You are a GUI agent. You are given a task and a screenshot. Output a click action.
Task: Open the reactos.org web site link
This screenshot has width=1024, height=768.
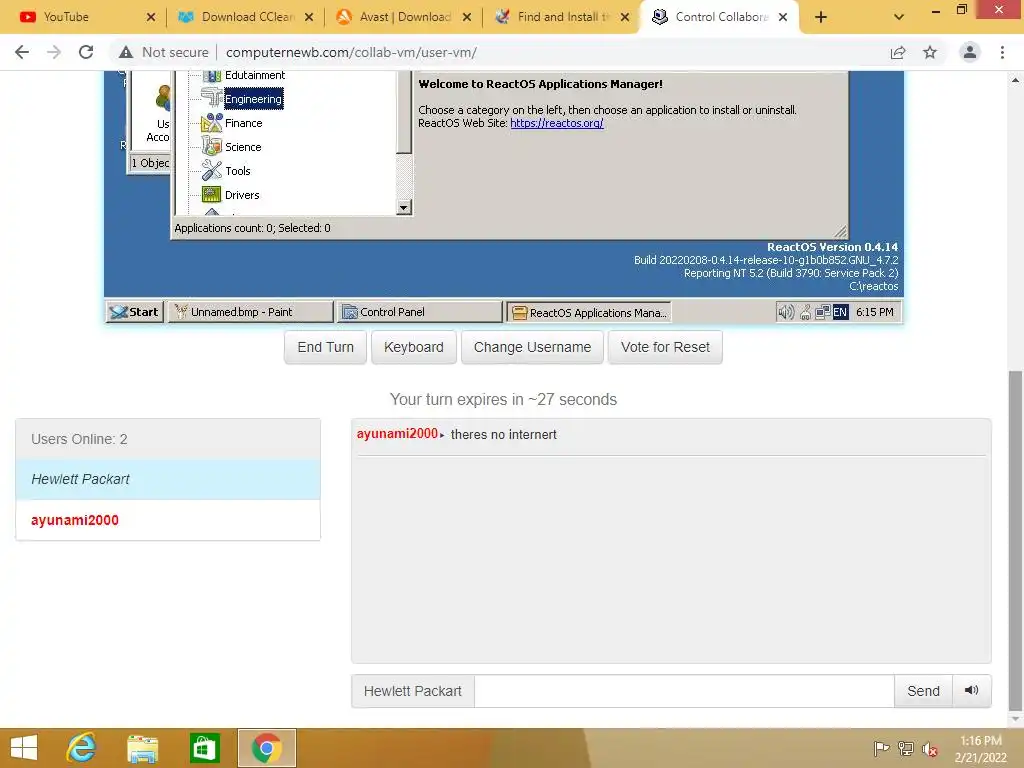click(556, 123)
